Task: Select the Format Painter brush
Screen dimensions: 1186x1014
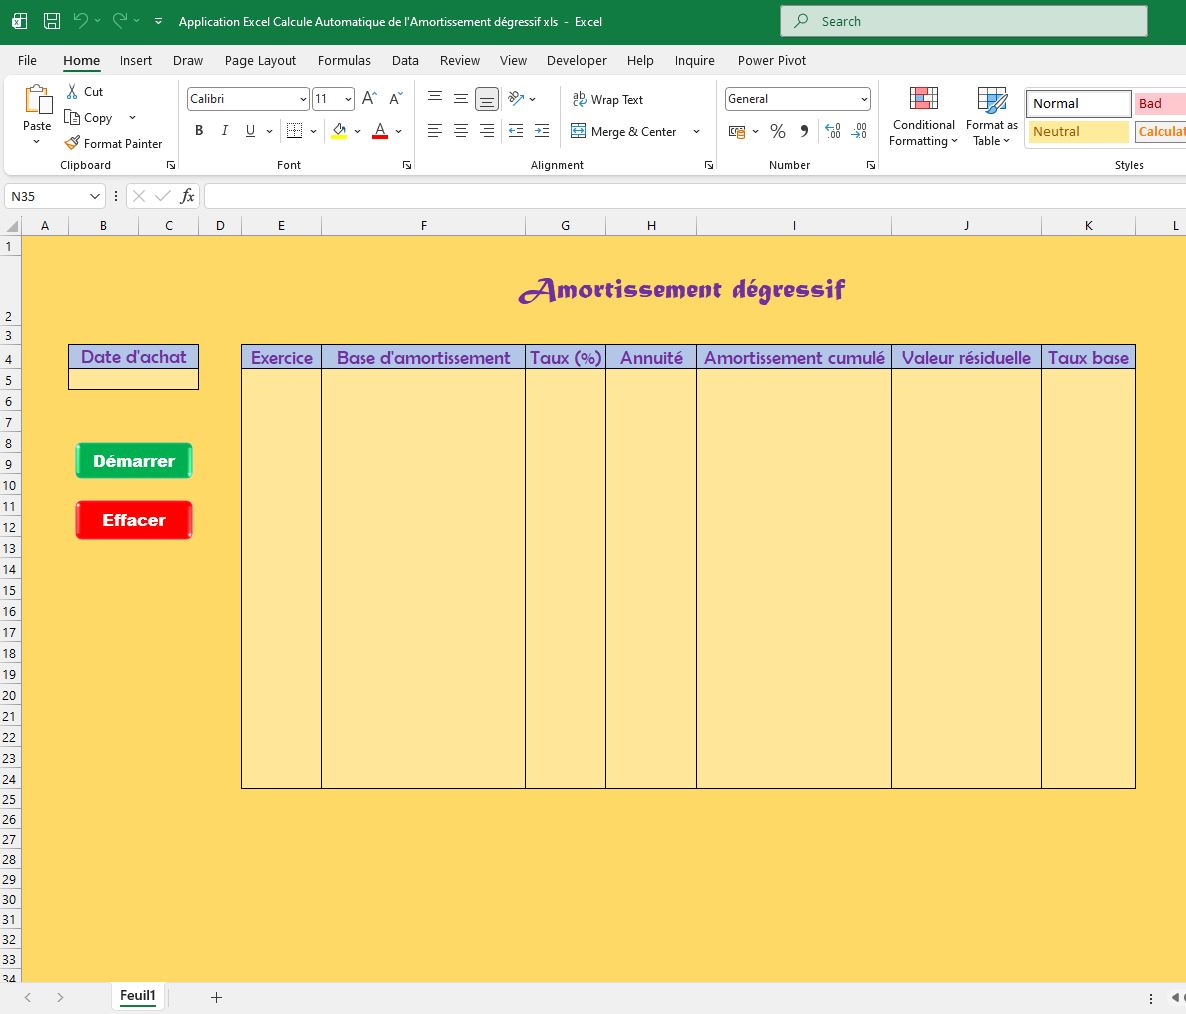Action: tap(72, 143)
